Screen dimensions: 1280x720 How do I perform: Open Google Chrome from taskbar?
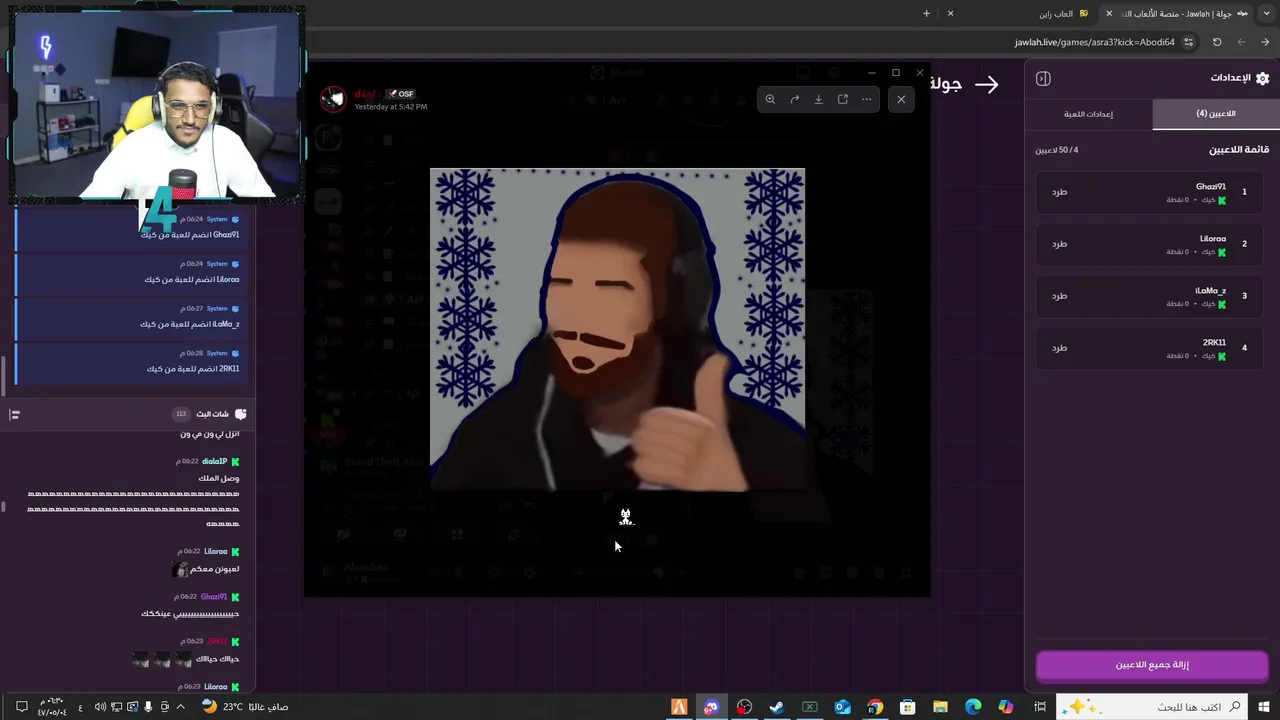(x=875, y=707)
